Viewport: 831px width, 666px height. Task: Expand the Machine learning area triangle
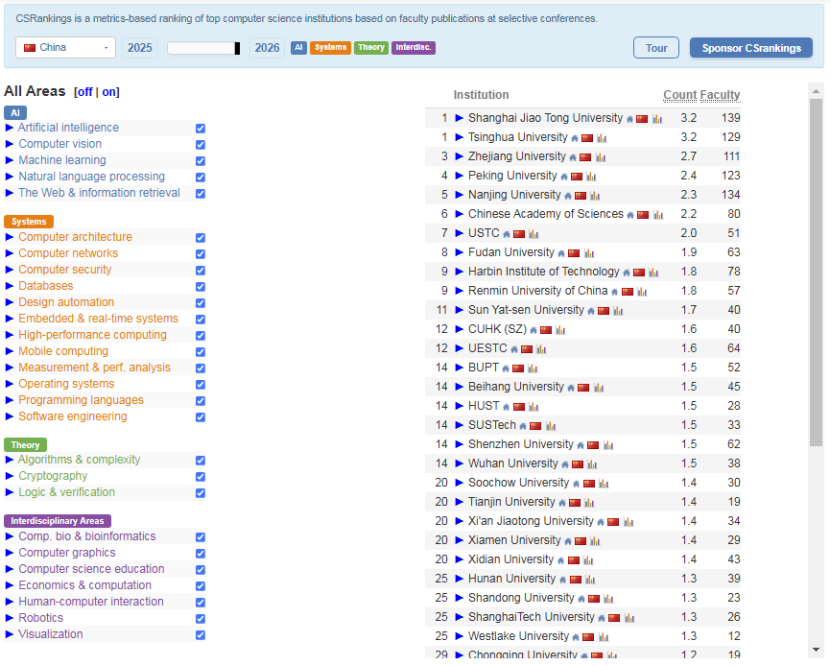click(10, 160)
